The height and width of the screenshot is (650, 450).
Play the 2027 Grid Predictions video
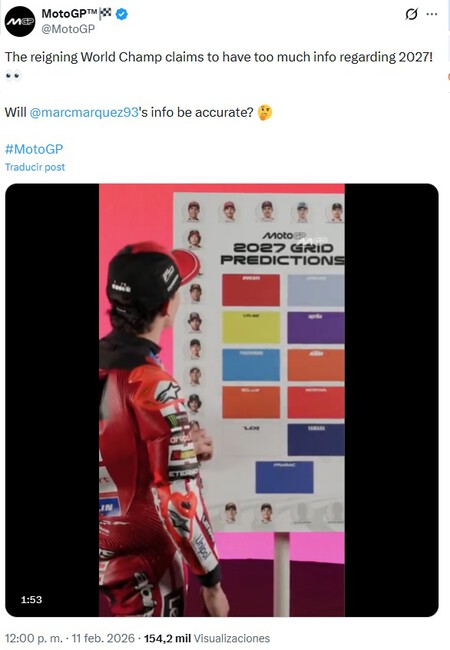pyautogui.click(x=222, y=400)
